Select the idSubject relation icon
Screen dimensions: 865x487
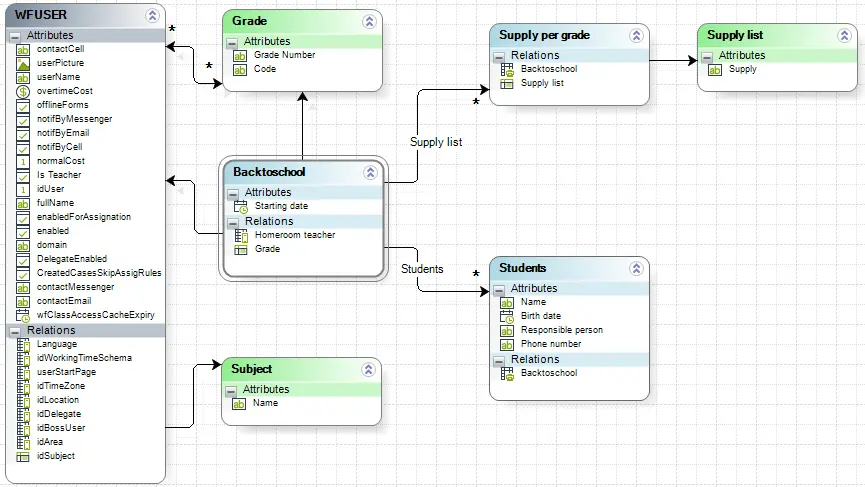pos(23,457)
